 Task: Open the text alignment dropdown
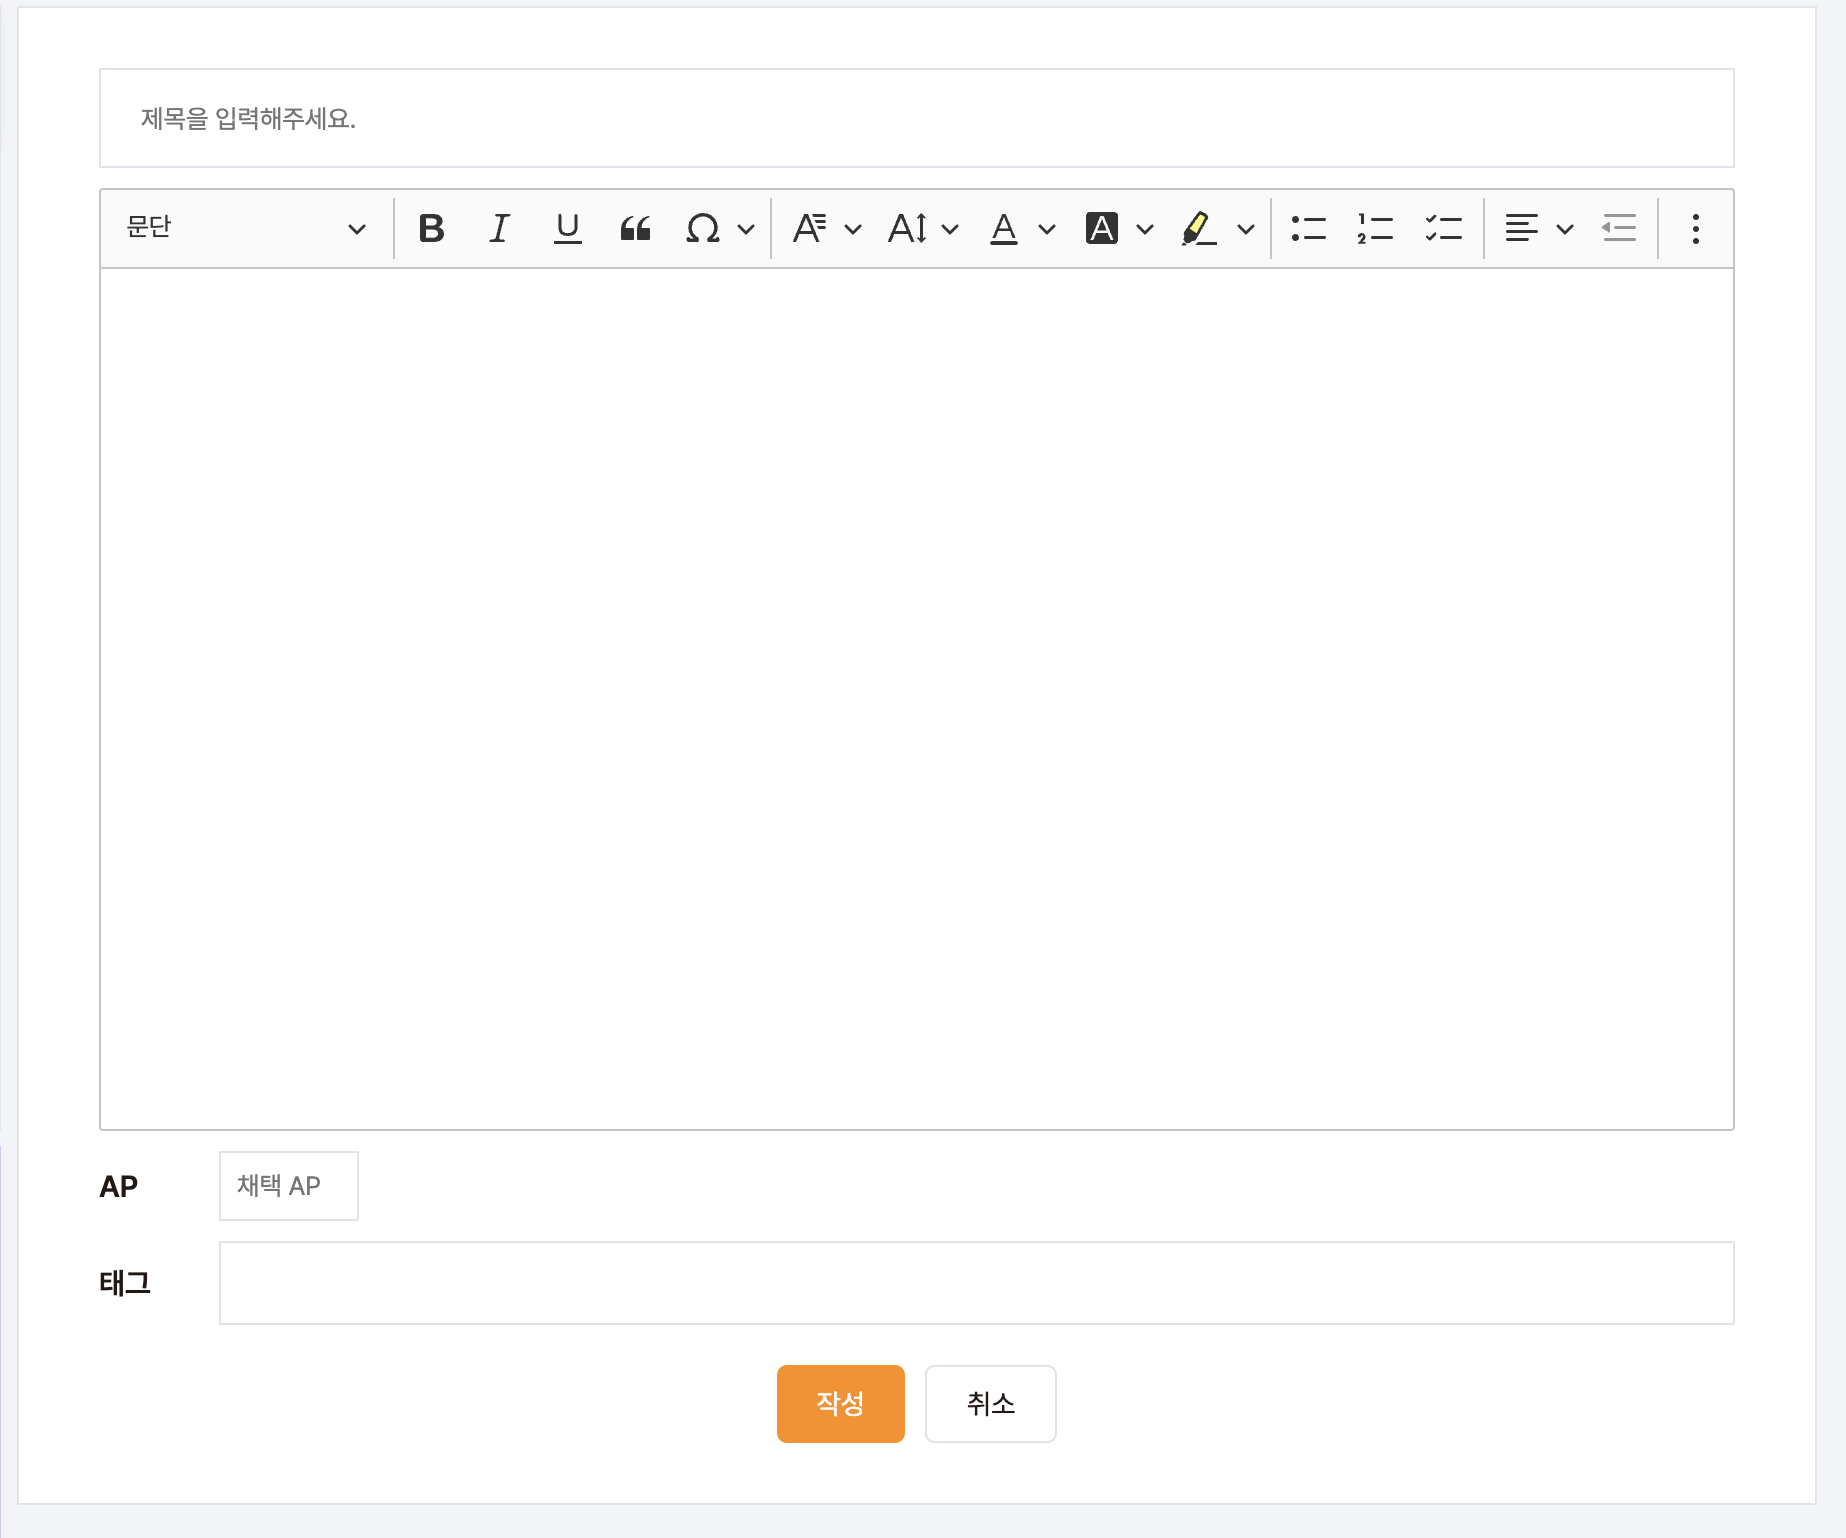1538,229
